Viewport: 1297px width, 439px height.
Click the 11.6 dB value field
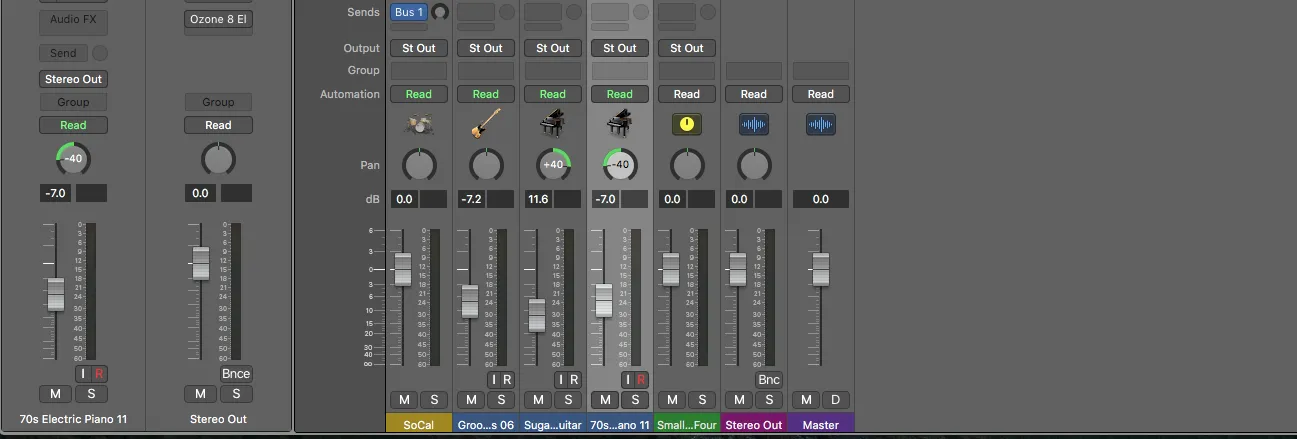(538, 199)
